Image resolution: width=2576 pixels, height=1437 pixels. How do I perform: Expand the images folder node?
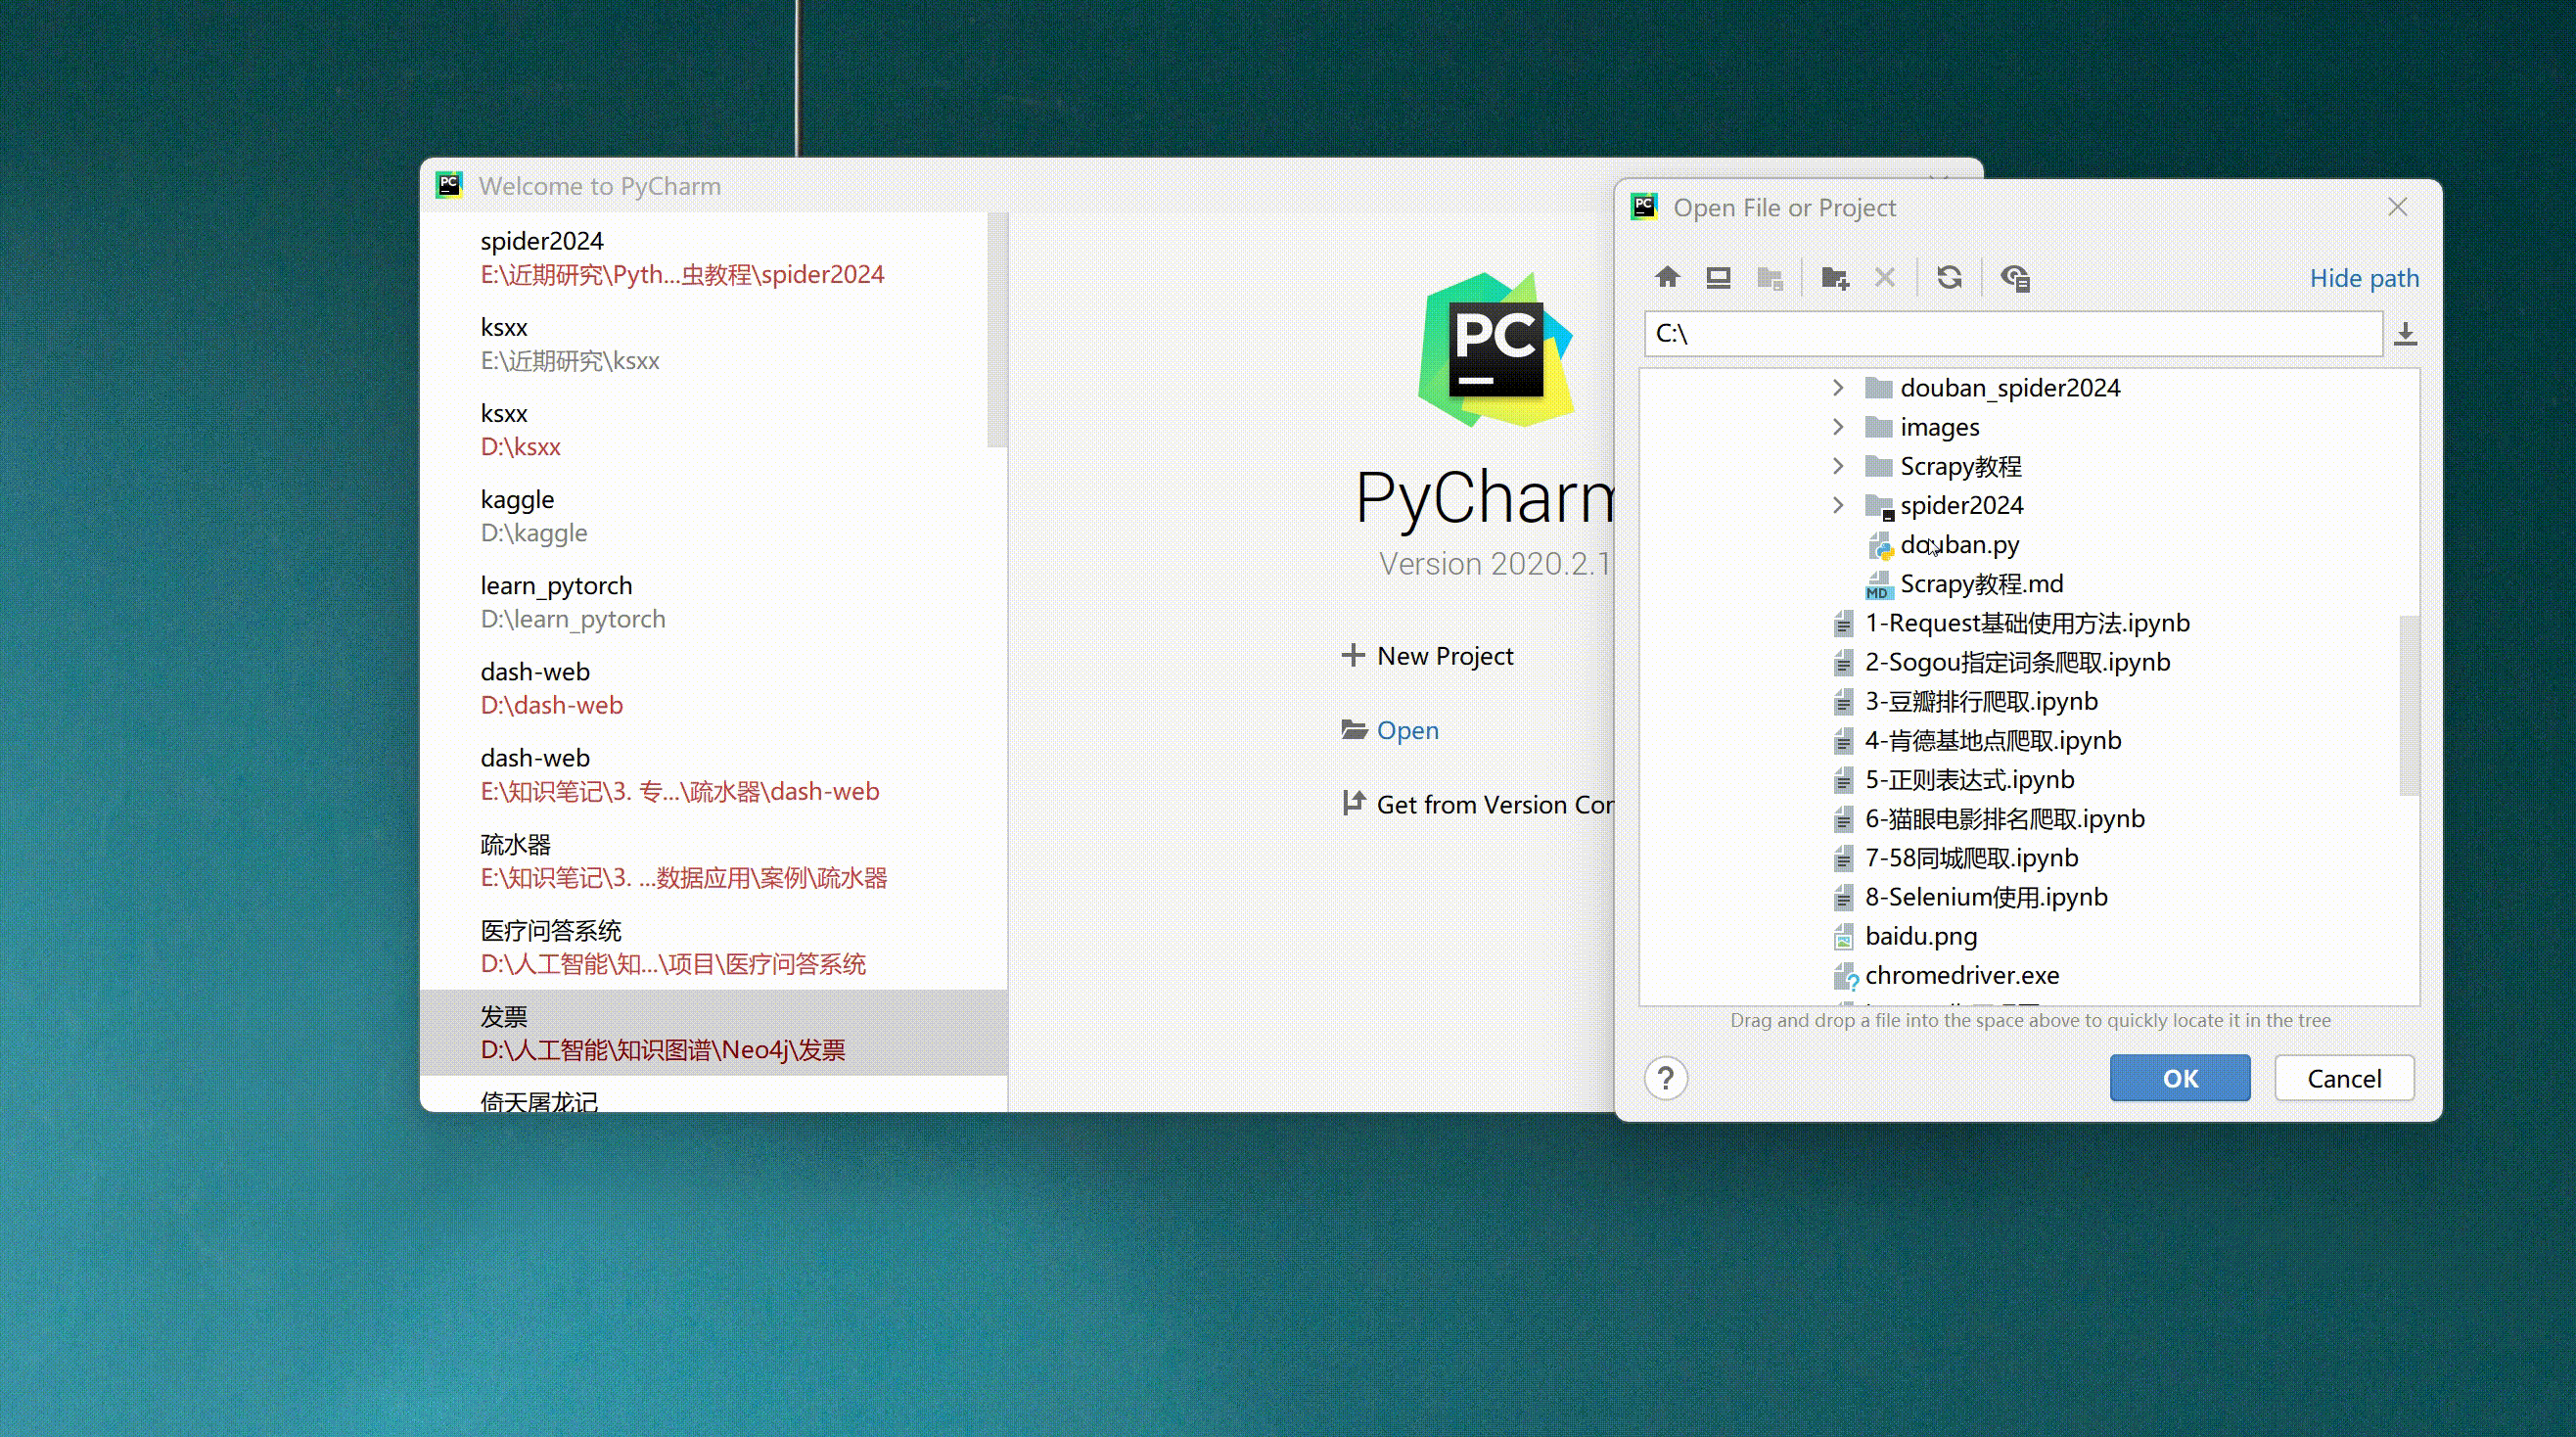coord(1838,427)
